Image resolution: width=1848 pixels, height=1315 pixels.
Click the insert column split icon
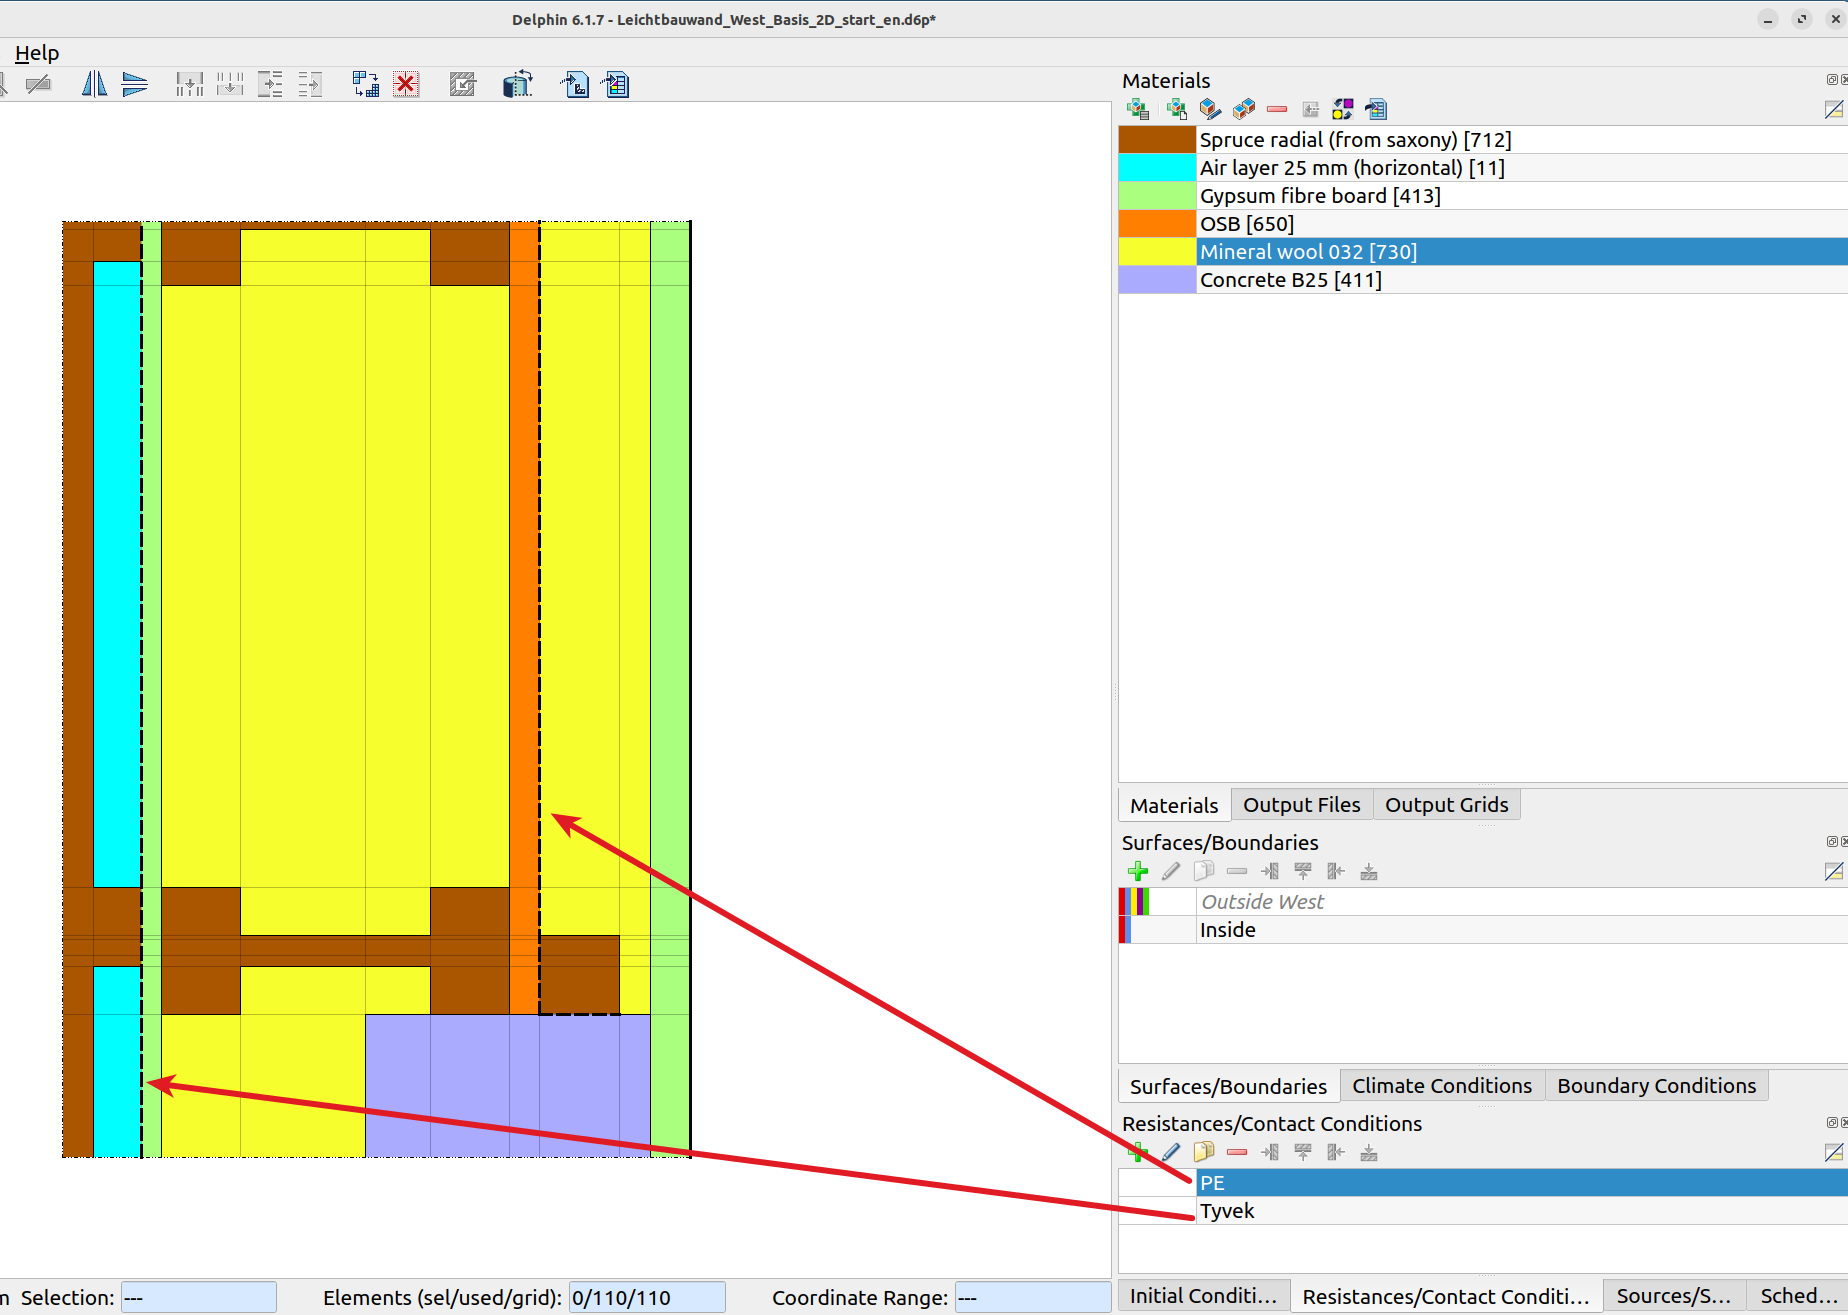pyautogui.click(x=190, y=85)
